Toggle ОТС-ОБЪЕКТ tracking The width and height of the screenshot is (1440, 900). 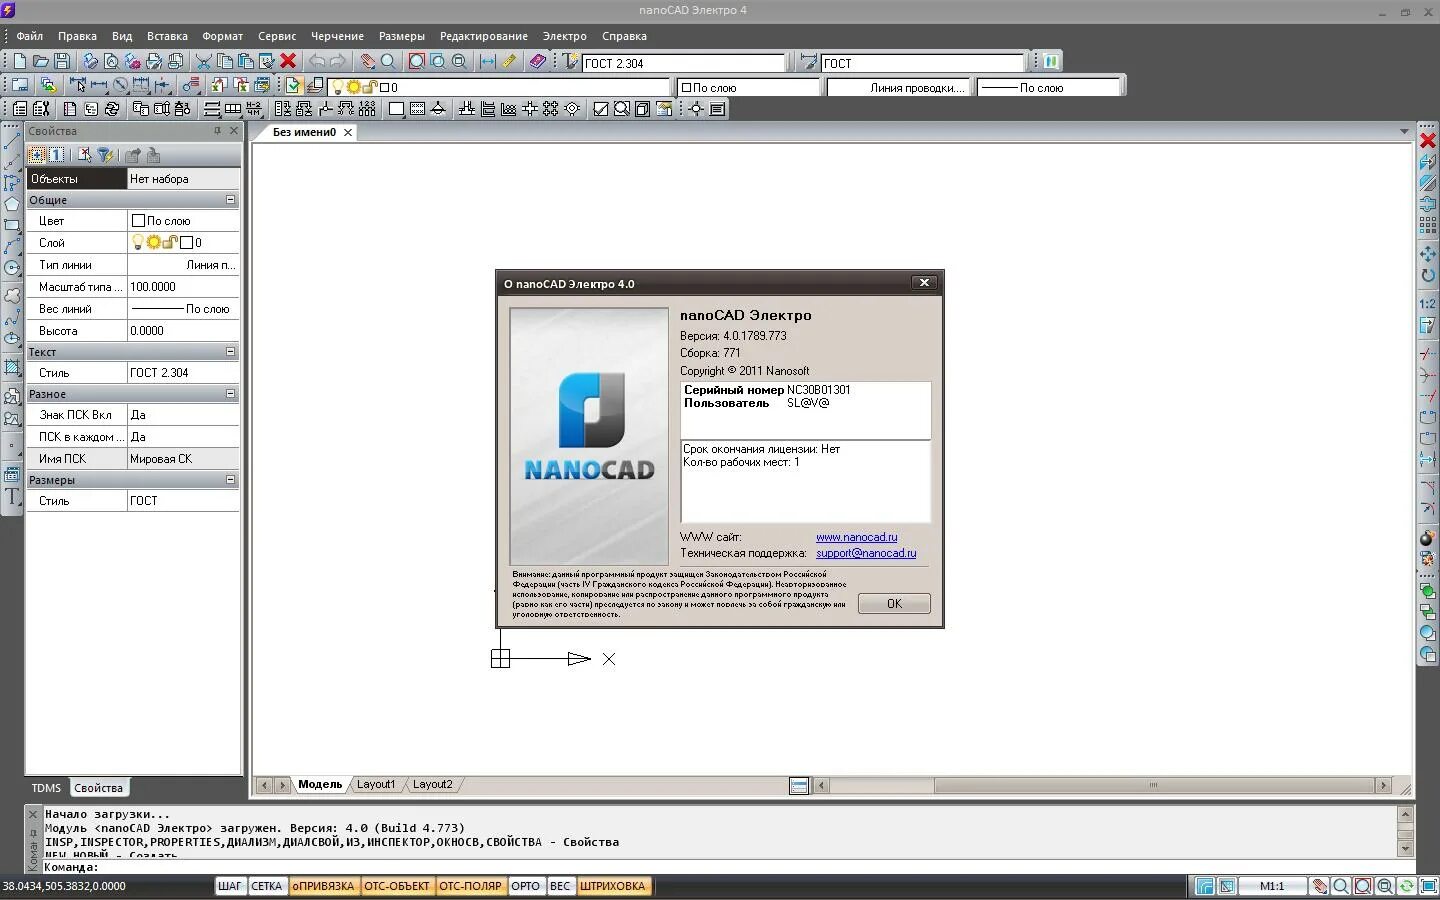396,886
